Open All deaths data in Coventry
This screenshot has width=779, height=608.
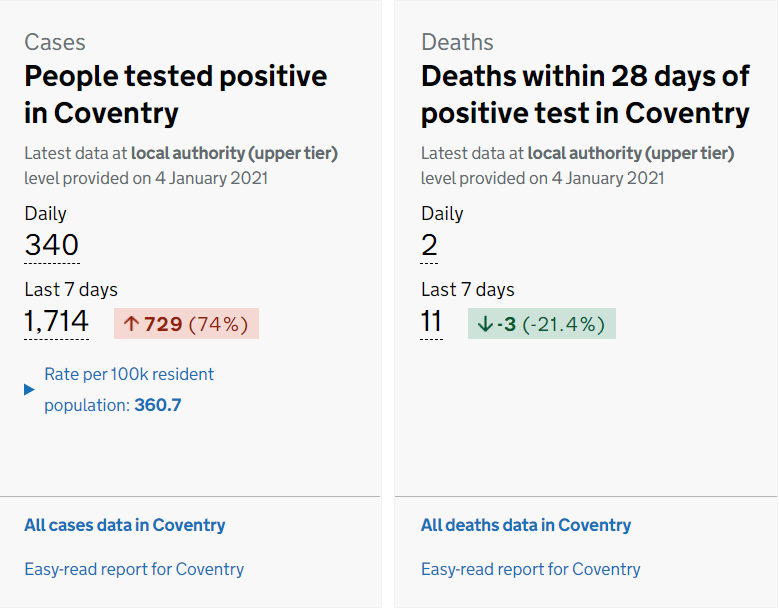[526, 525]
